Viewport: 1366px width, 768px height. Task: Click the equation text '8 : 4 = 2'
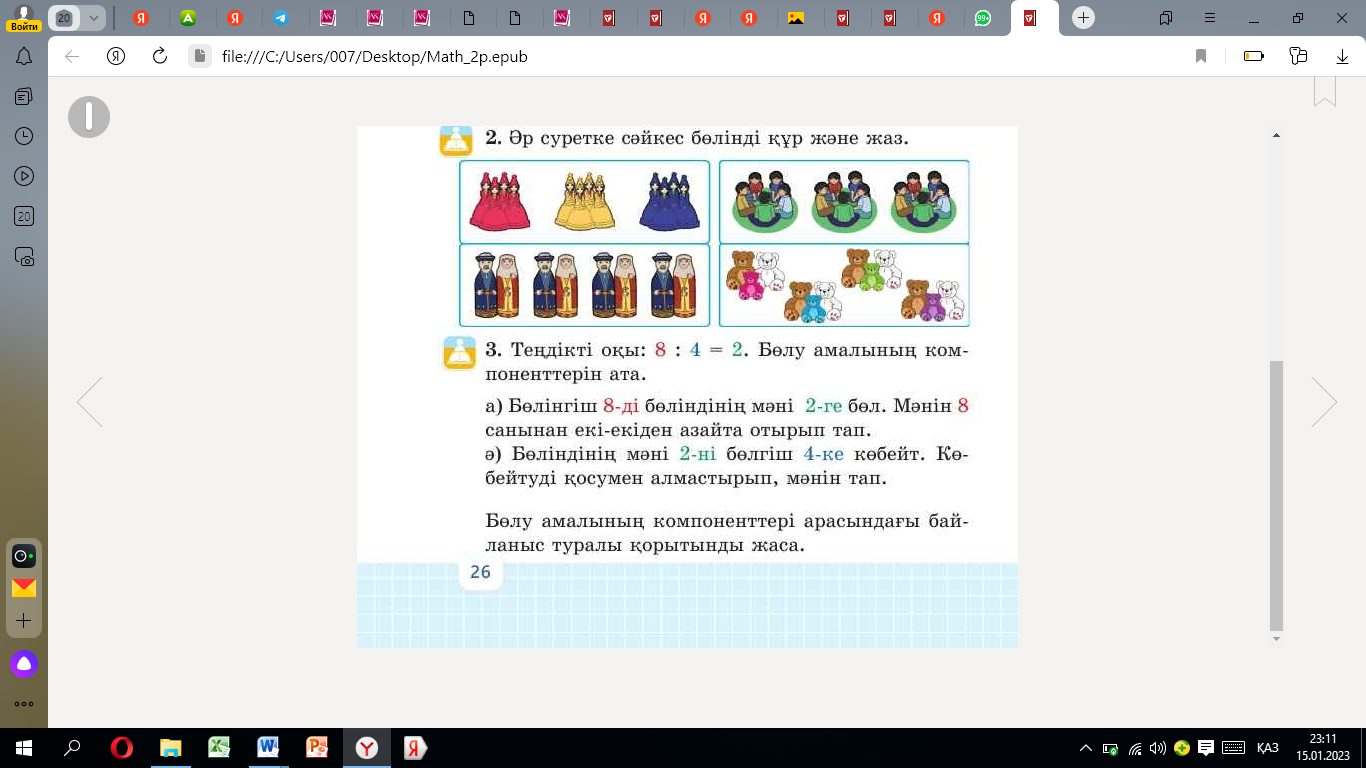[700, 351]
